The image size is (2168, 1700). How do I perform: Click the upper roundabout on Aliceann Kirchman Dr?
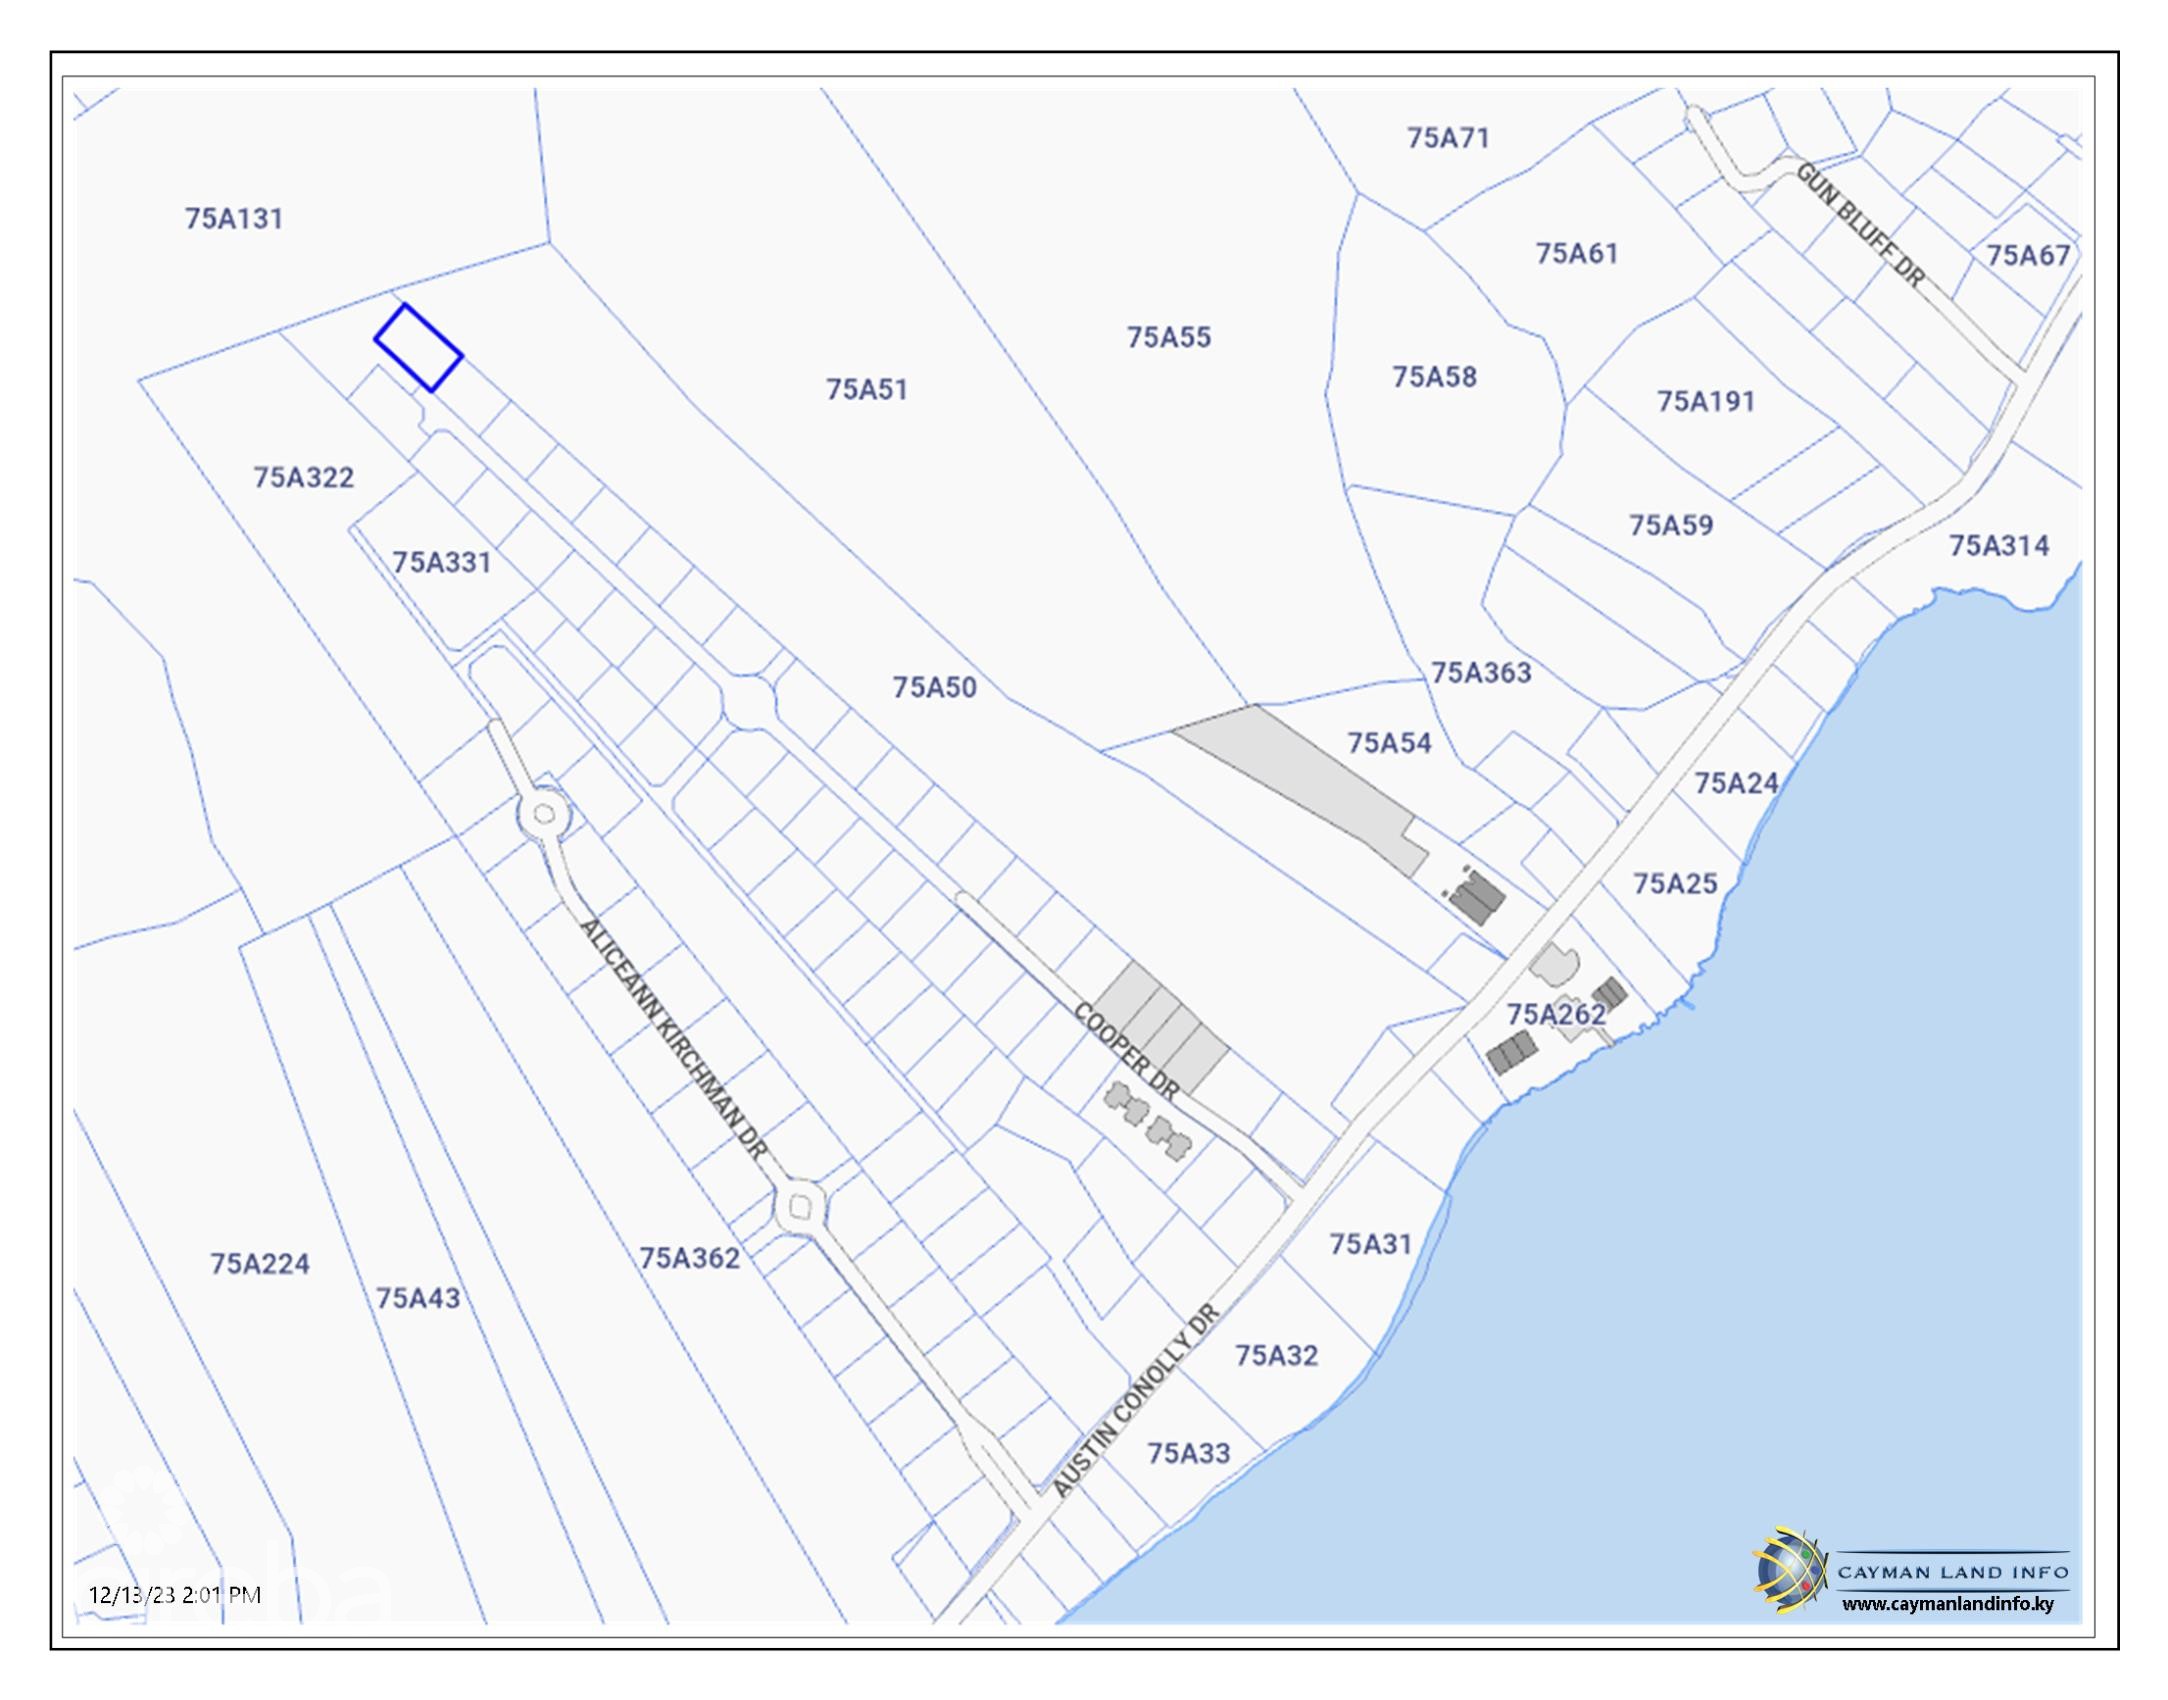pyautogui.click(x=544, y=814)
